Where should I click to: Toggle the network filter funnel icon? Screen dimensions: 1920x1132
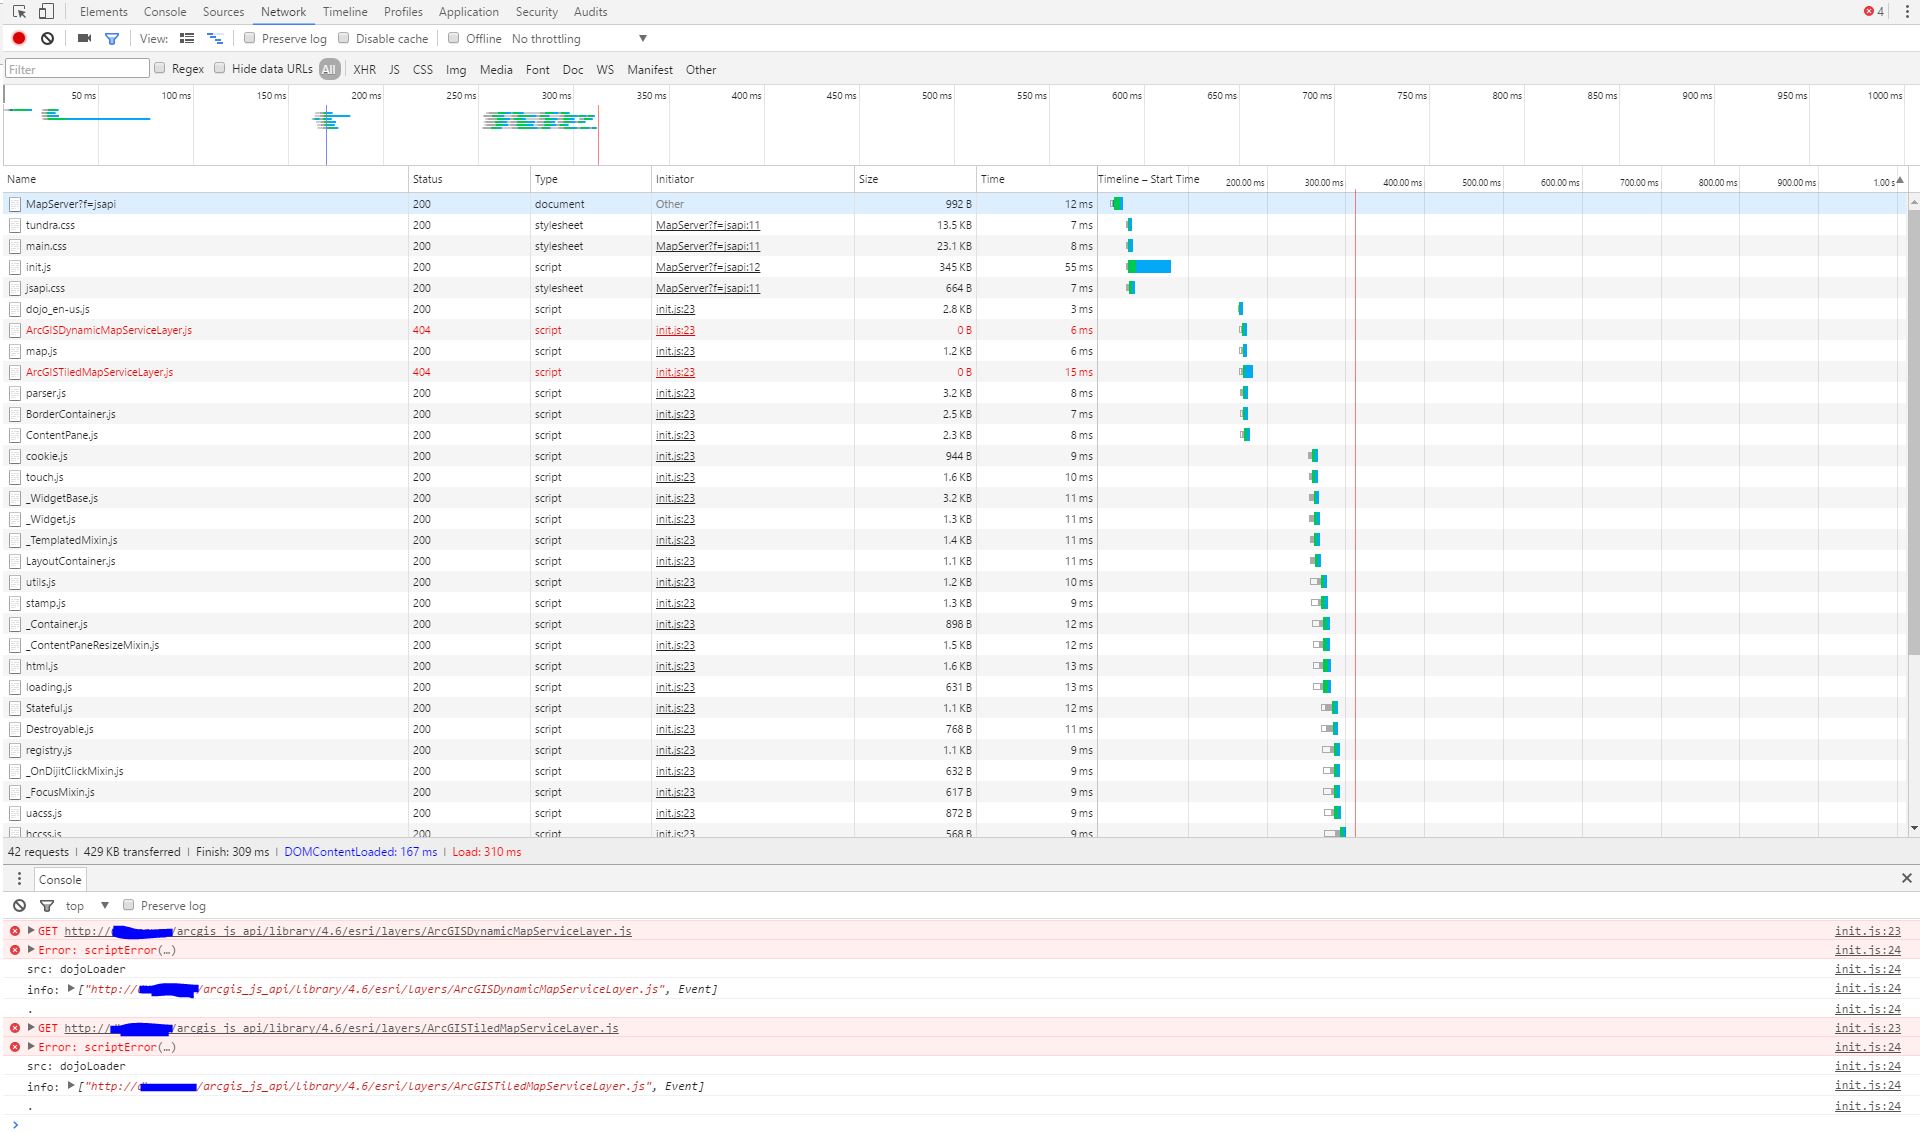pyautogui.click(x=112, y=38)
